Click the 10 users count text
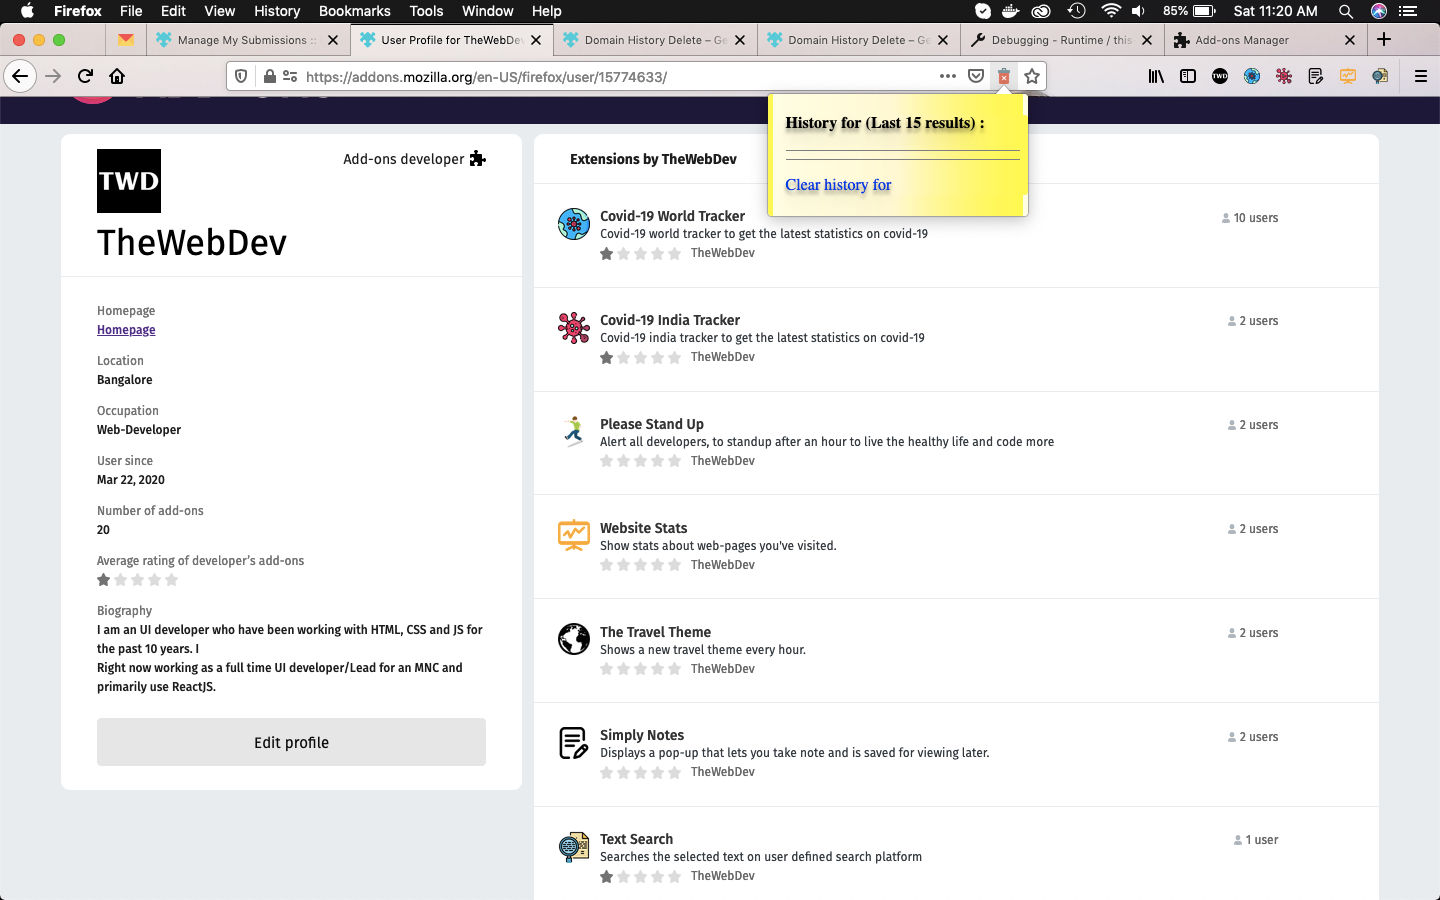 (x=1256, y=218)
